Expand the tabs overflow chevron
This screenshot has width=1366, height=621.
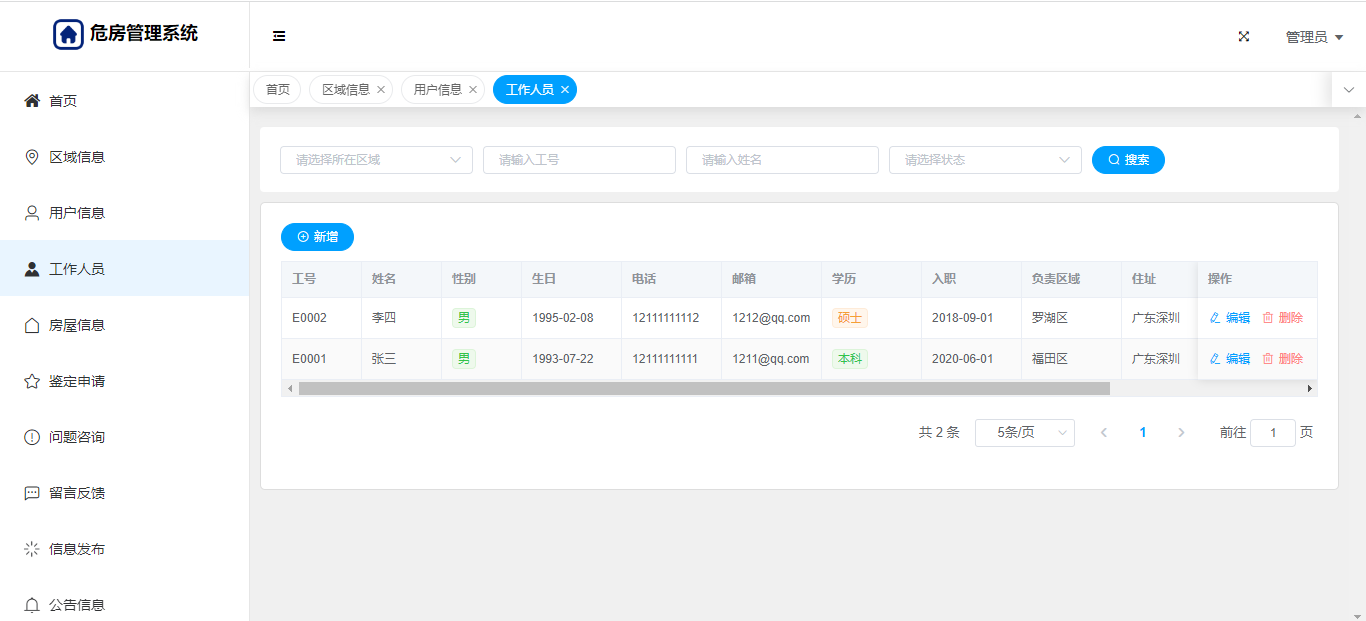[1348, 90]
